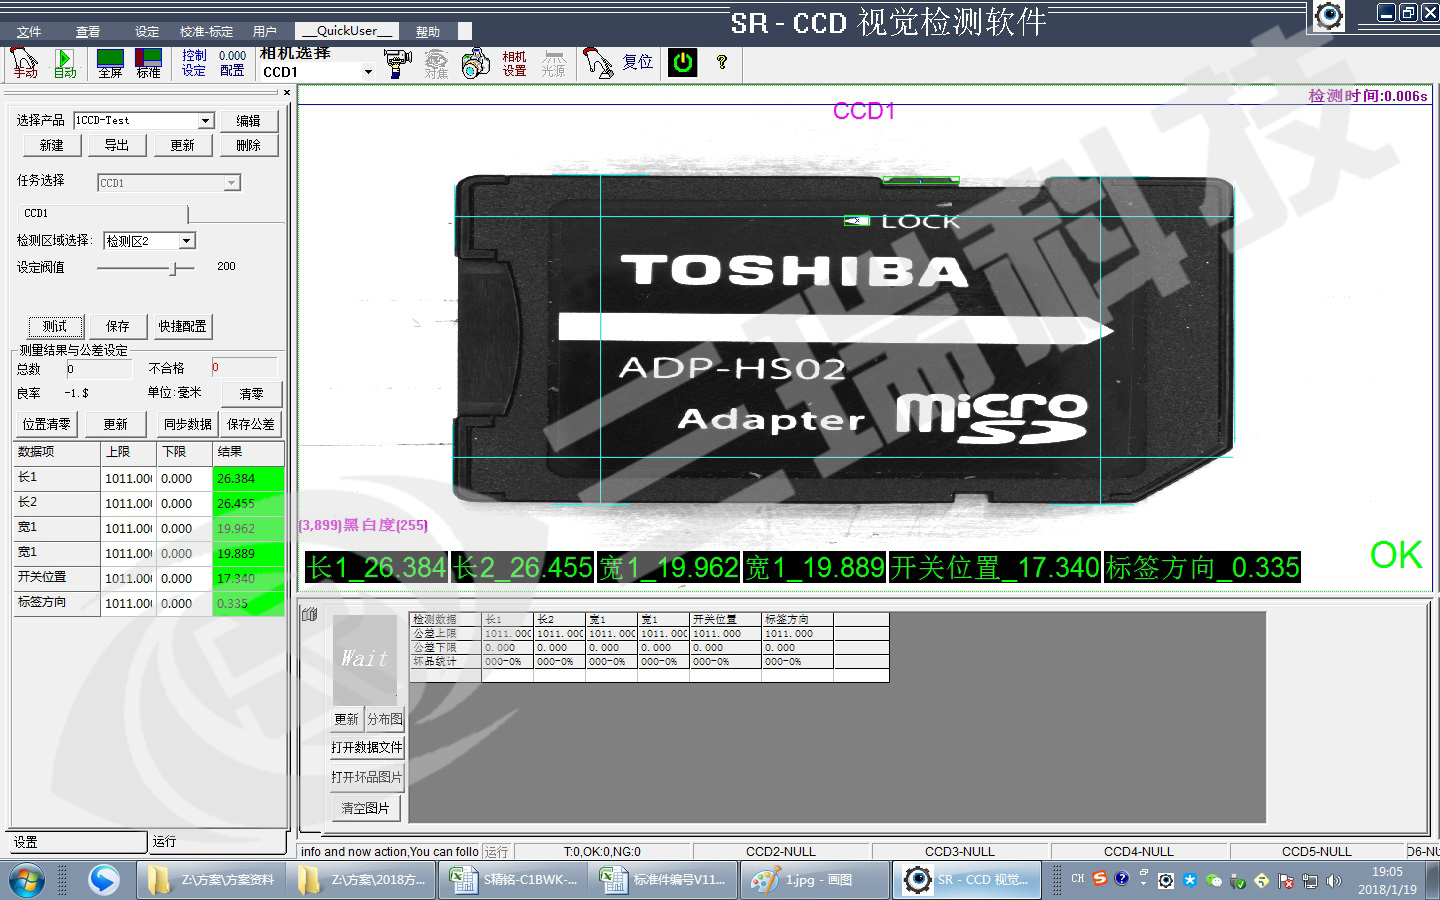Screen dimensions: 1440x900
Task: Open the 校准-标定 menu
Action: pyautogui.click(x=206, y=31)
